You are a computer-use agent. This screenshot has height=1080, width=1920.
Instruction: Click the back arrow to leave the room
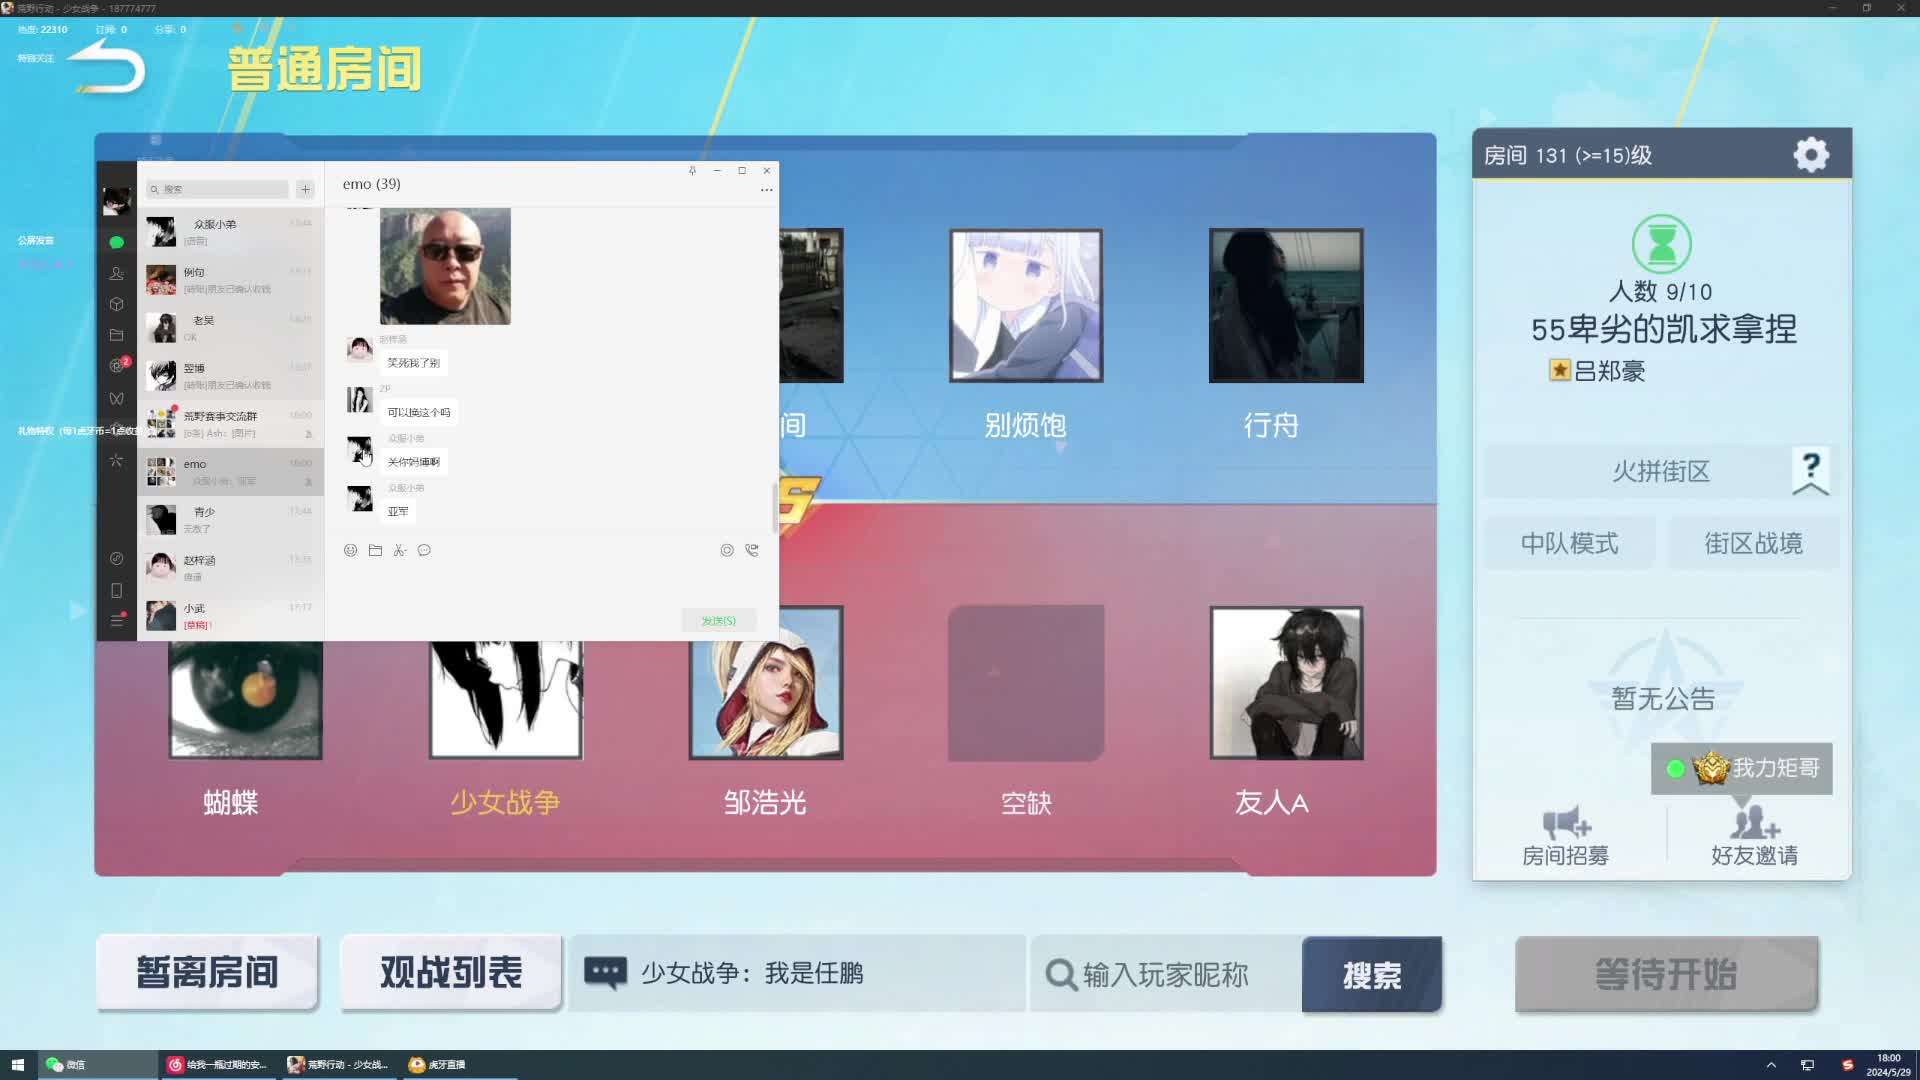[108, 67]
